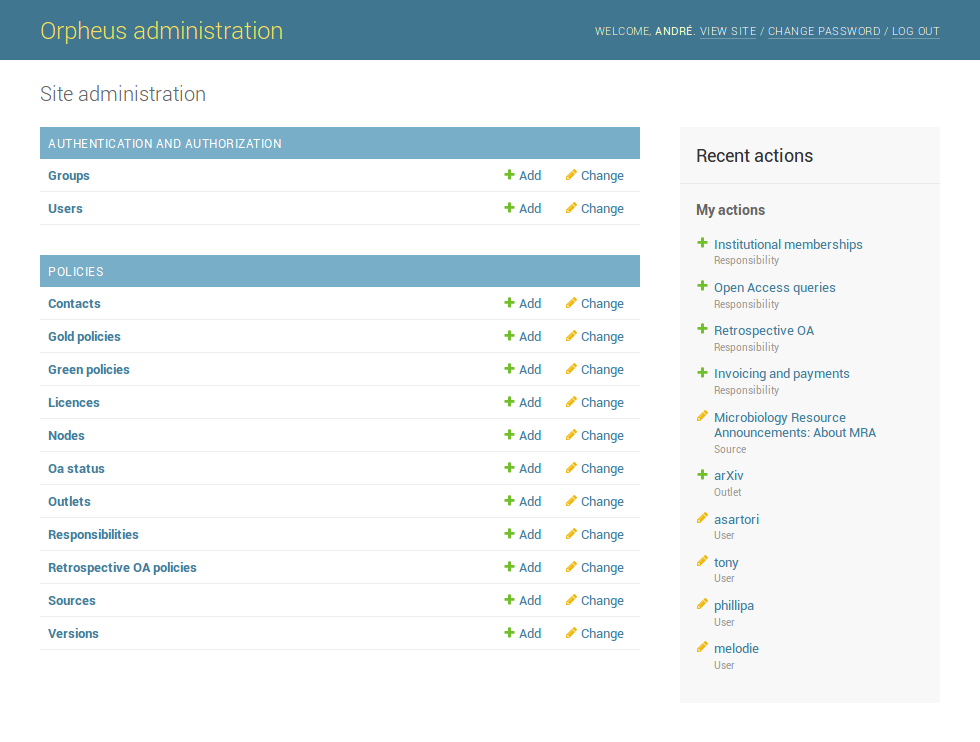Screen dimensions: 980x742
Task: Open Responsibilities model page
Action: point(93,535)
